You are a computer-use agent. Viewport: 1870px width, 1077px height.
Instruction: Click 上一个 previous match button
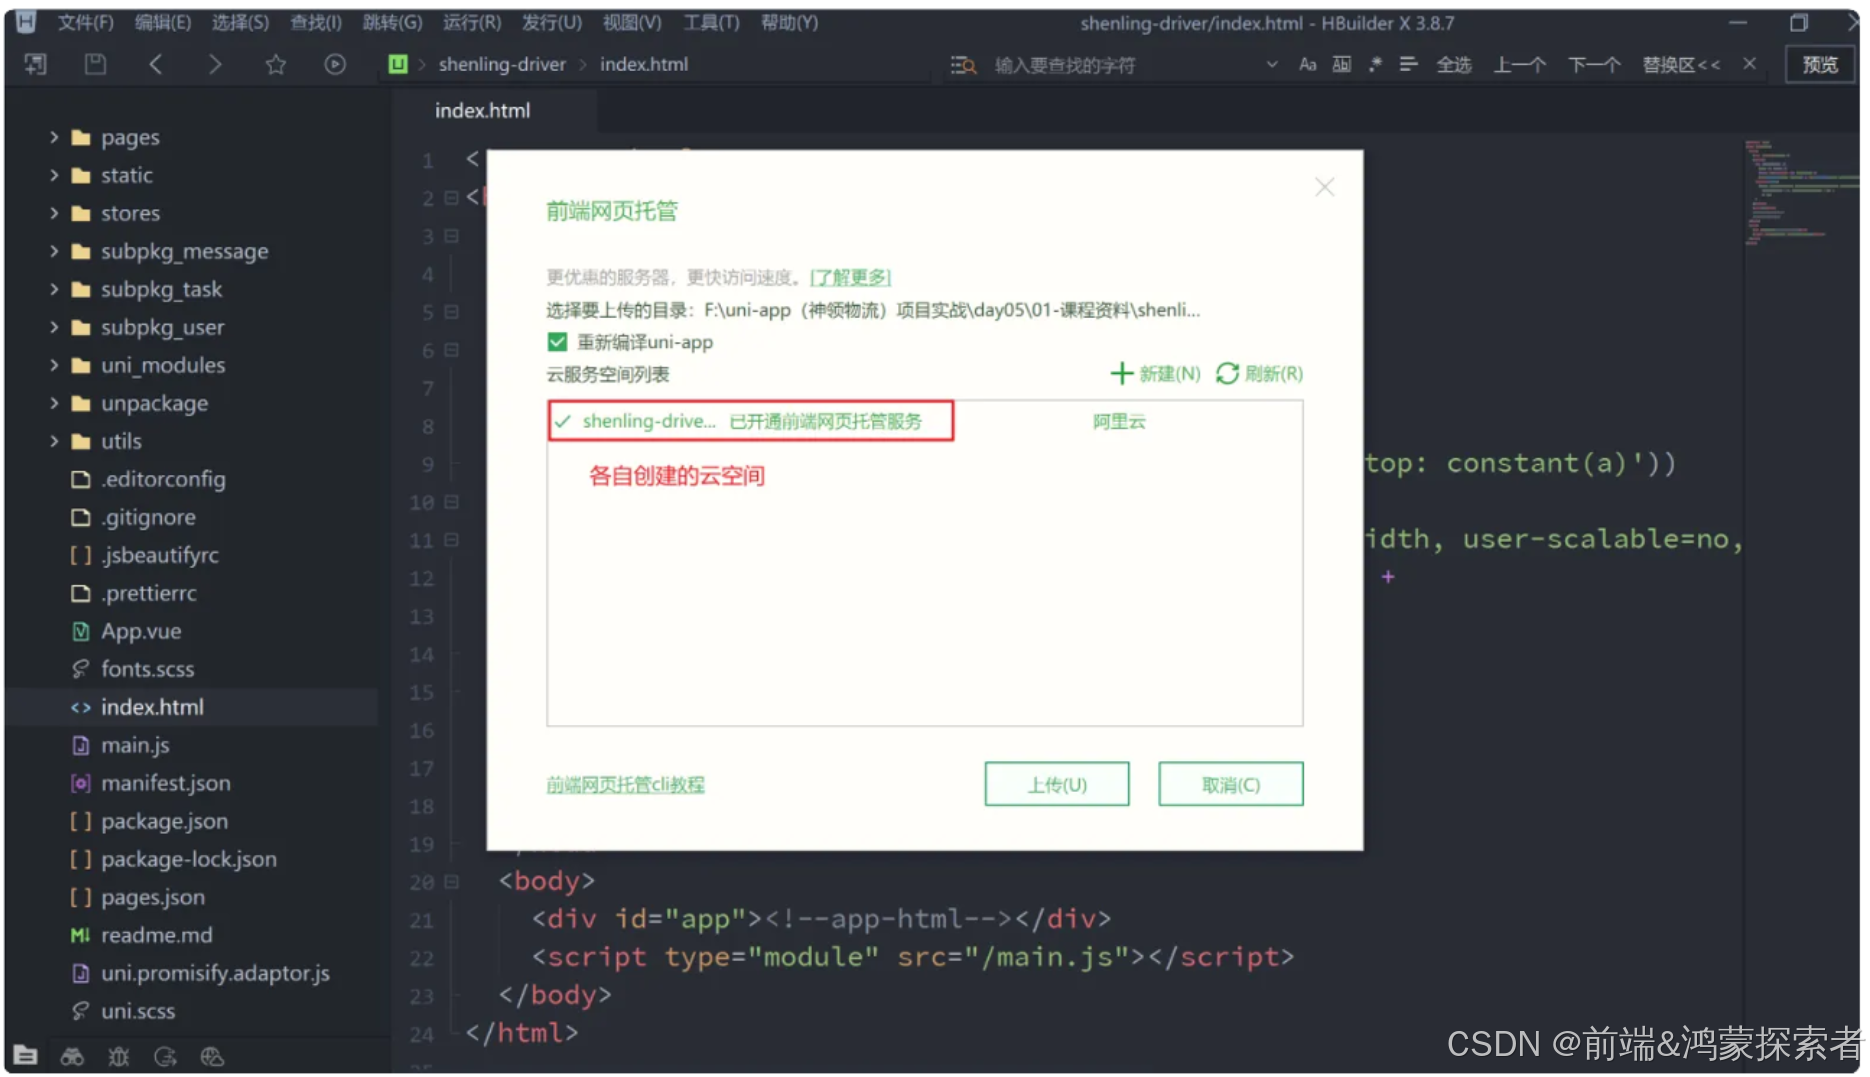[x=1520, y=65]
